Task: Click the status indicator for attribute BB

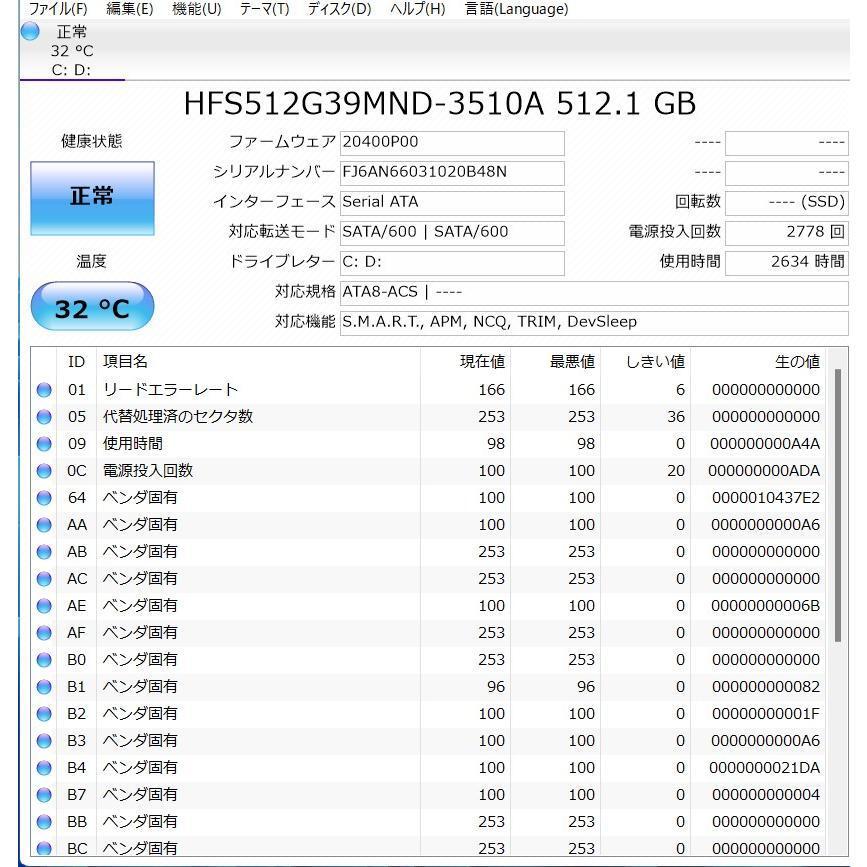Action: click(x=43, y=821)
